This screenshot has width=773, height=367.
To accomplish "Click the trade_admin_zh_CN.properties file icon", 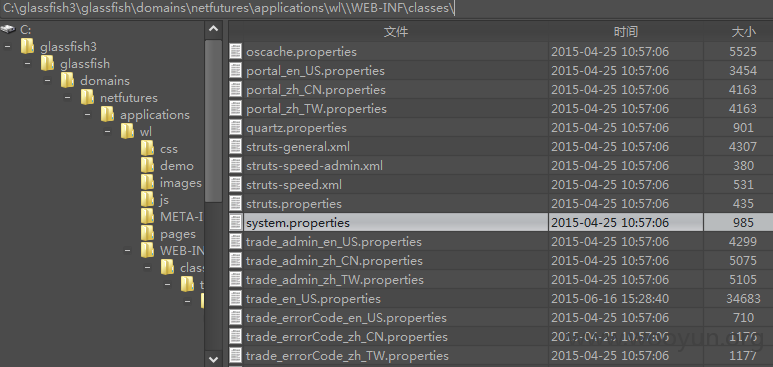I will pos(236,260).
